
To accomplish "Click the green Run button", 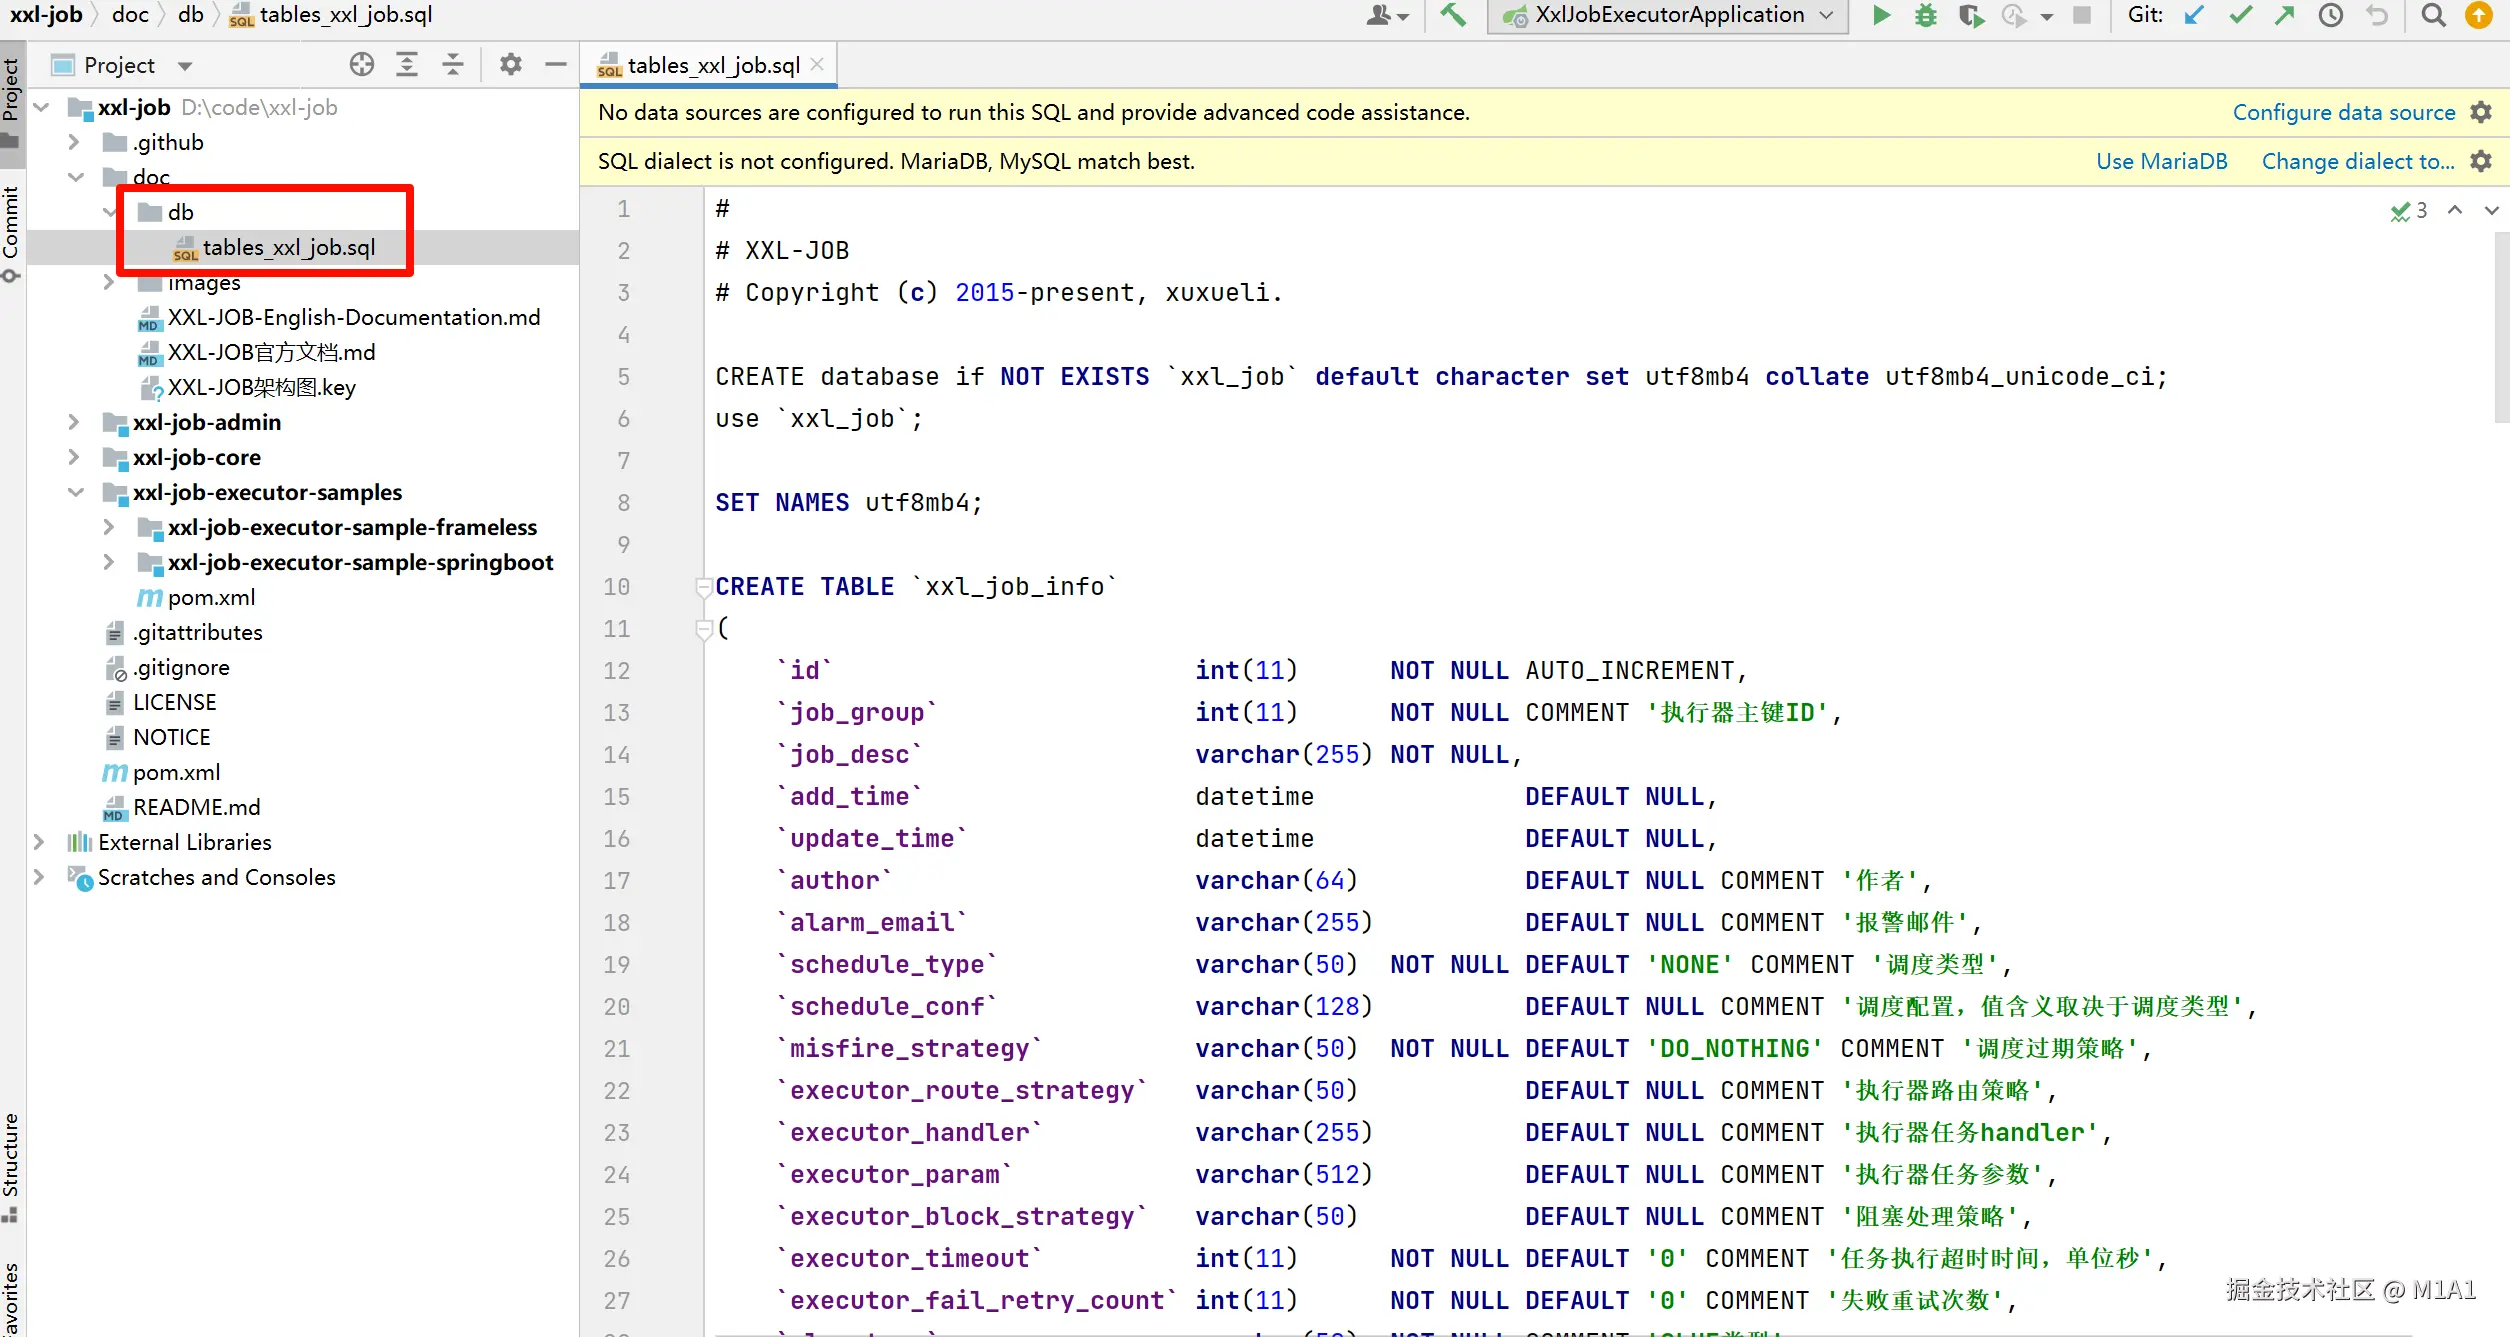I will point(1881,15).
